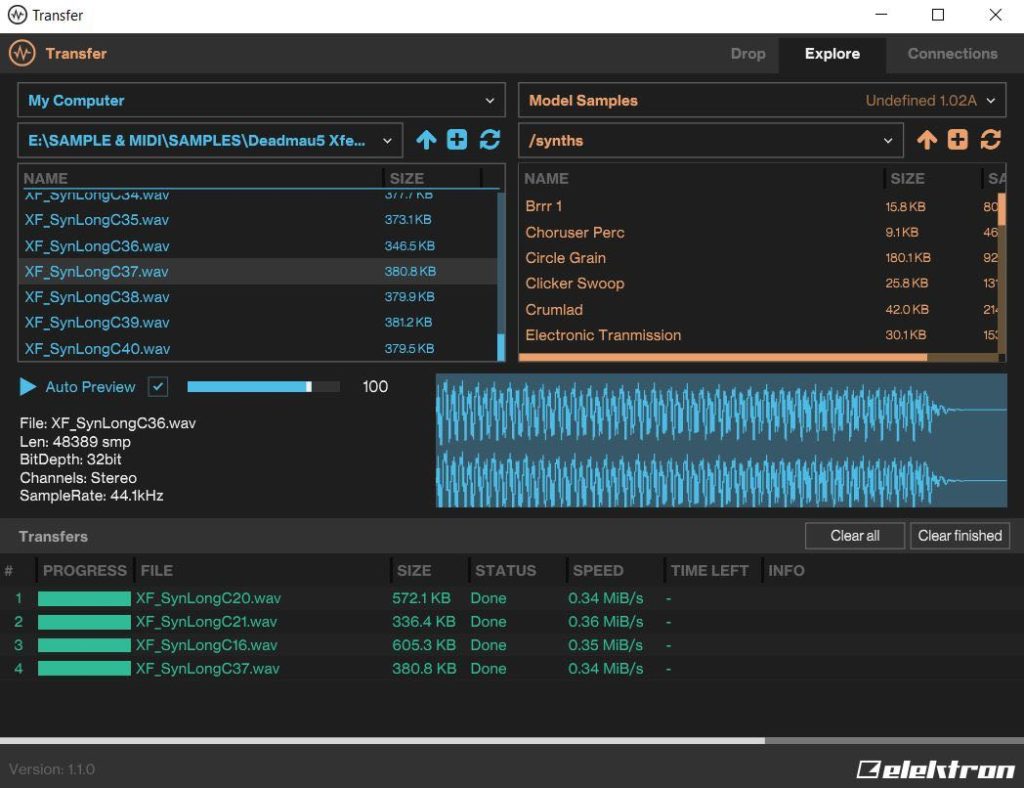Viewport: 1024px width, 788px height.
Task: Click the Clear all button
Action: point(855,536)
